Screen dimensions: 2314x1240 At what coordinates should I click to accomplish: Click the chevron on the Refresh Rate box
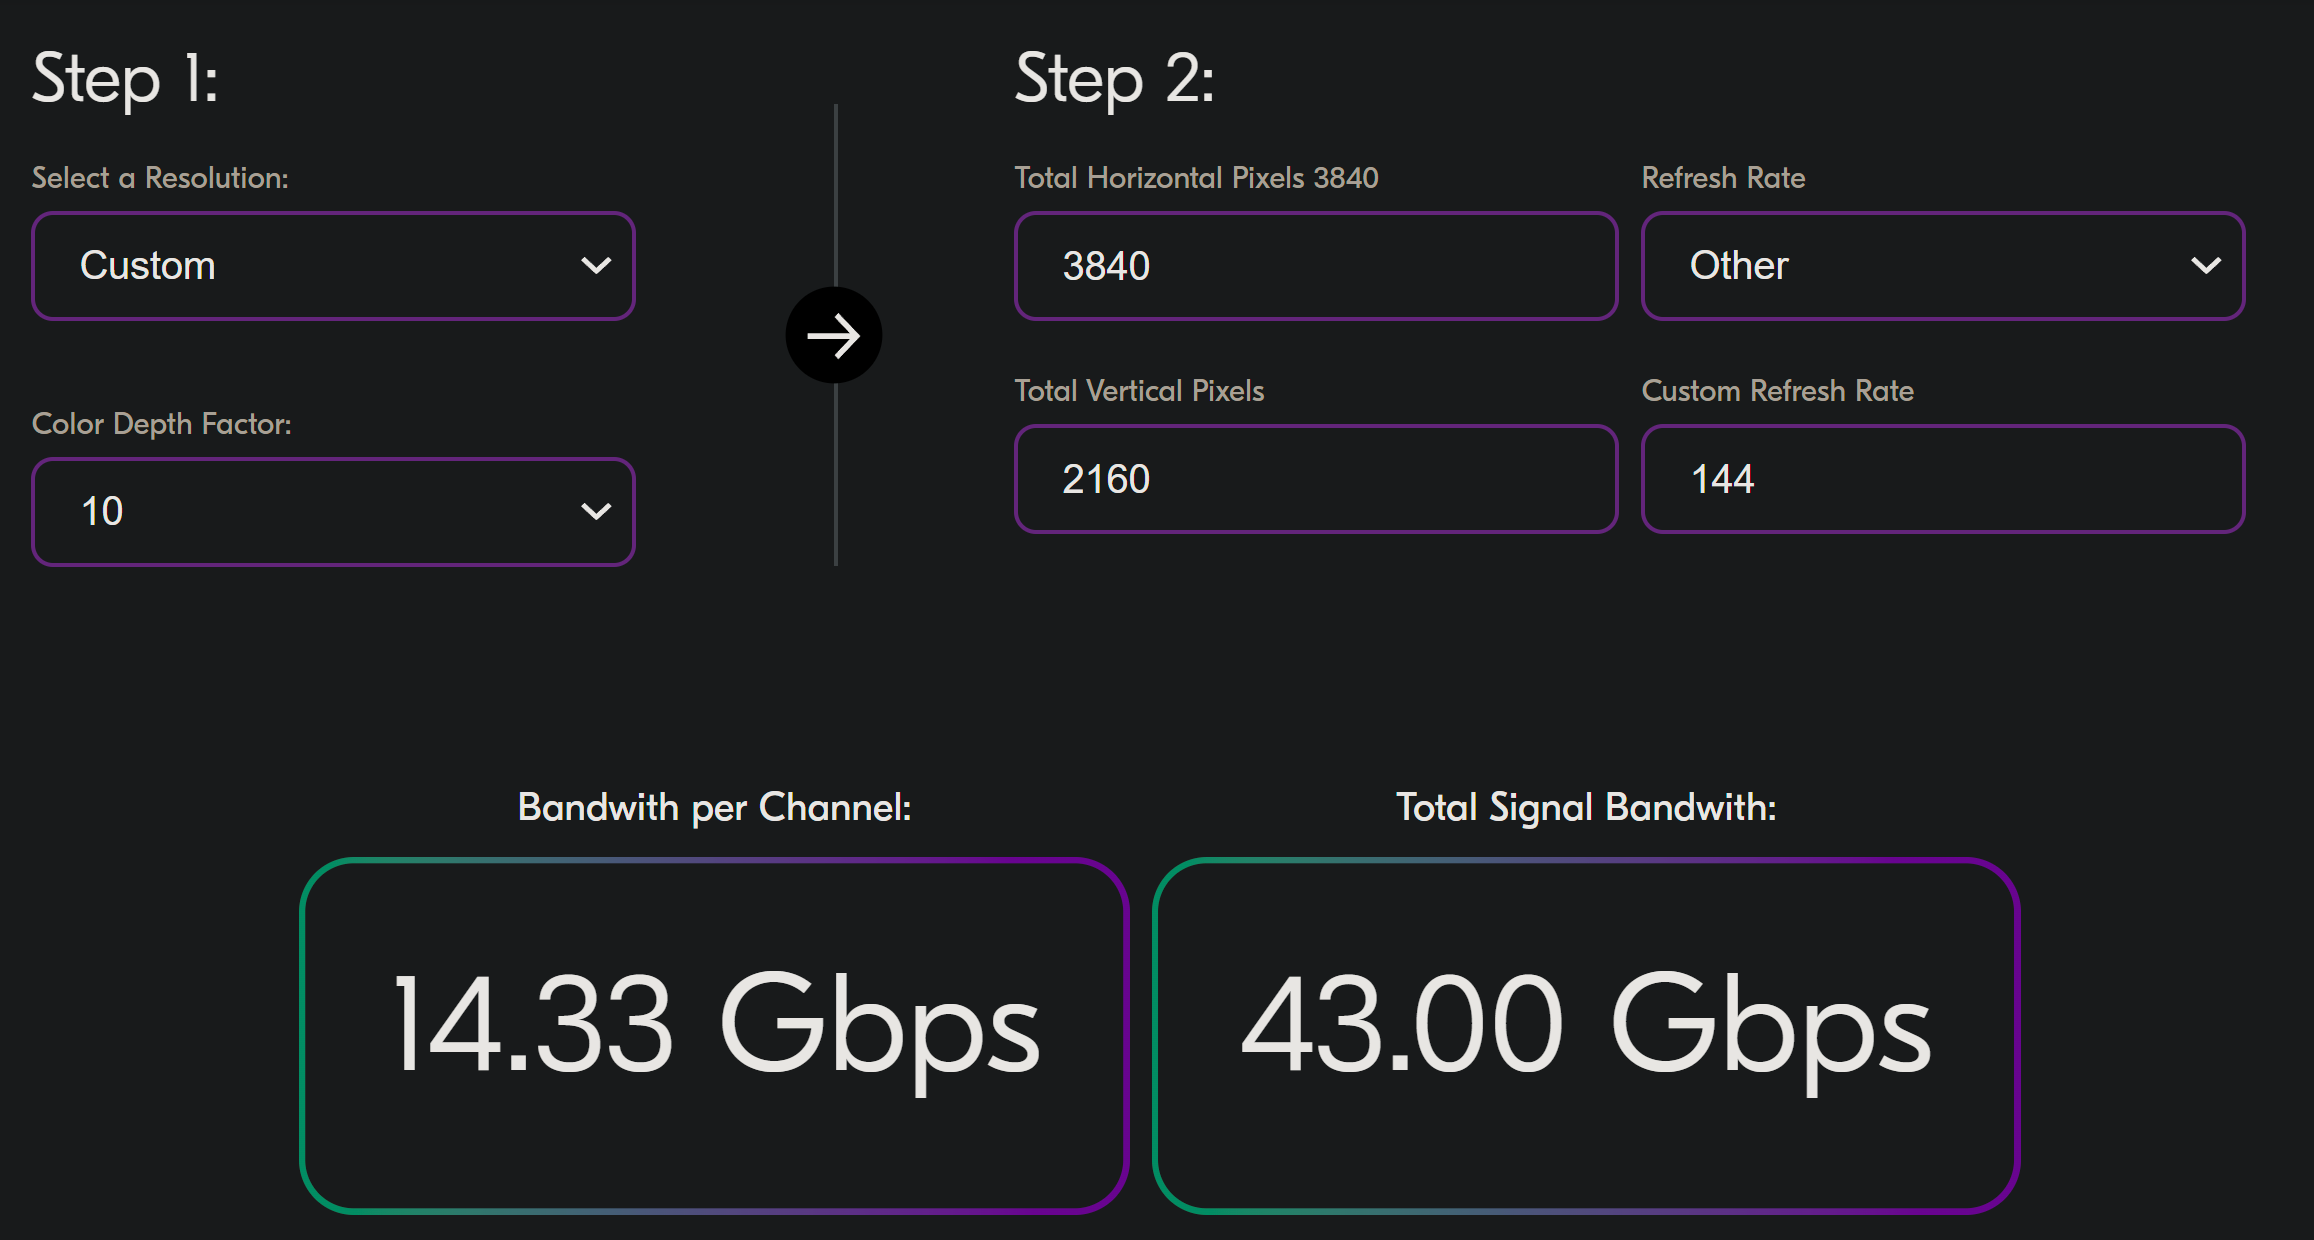[2205, 266]
